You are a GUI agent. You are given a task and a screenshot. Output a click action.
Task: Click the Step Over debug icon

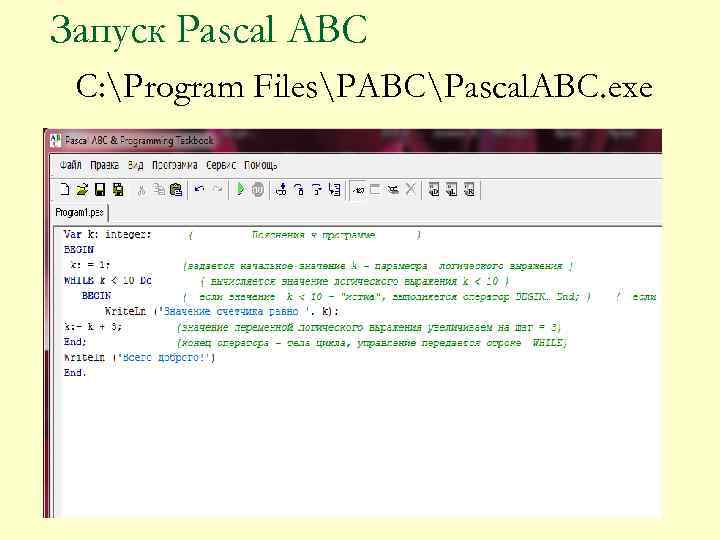[299, 190]
